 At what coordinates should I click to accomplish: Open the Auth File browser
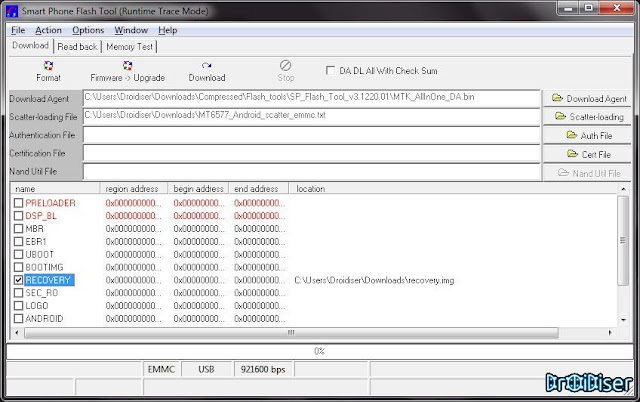587,135
